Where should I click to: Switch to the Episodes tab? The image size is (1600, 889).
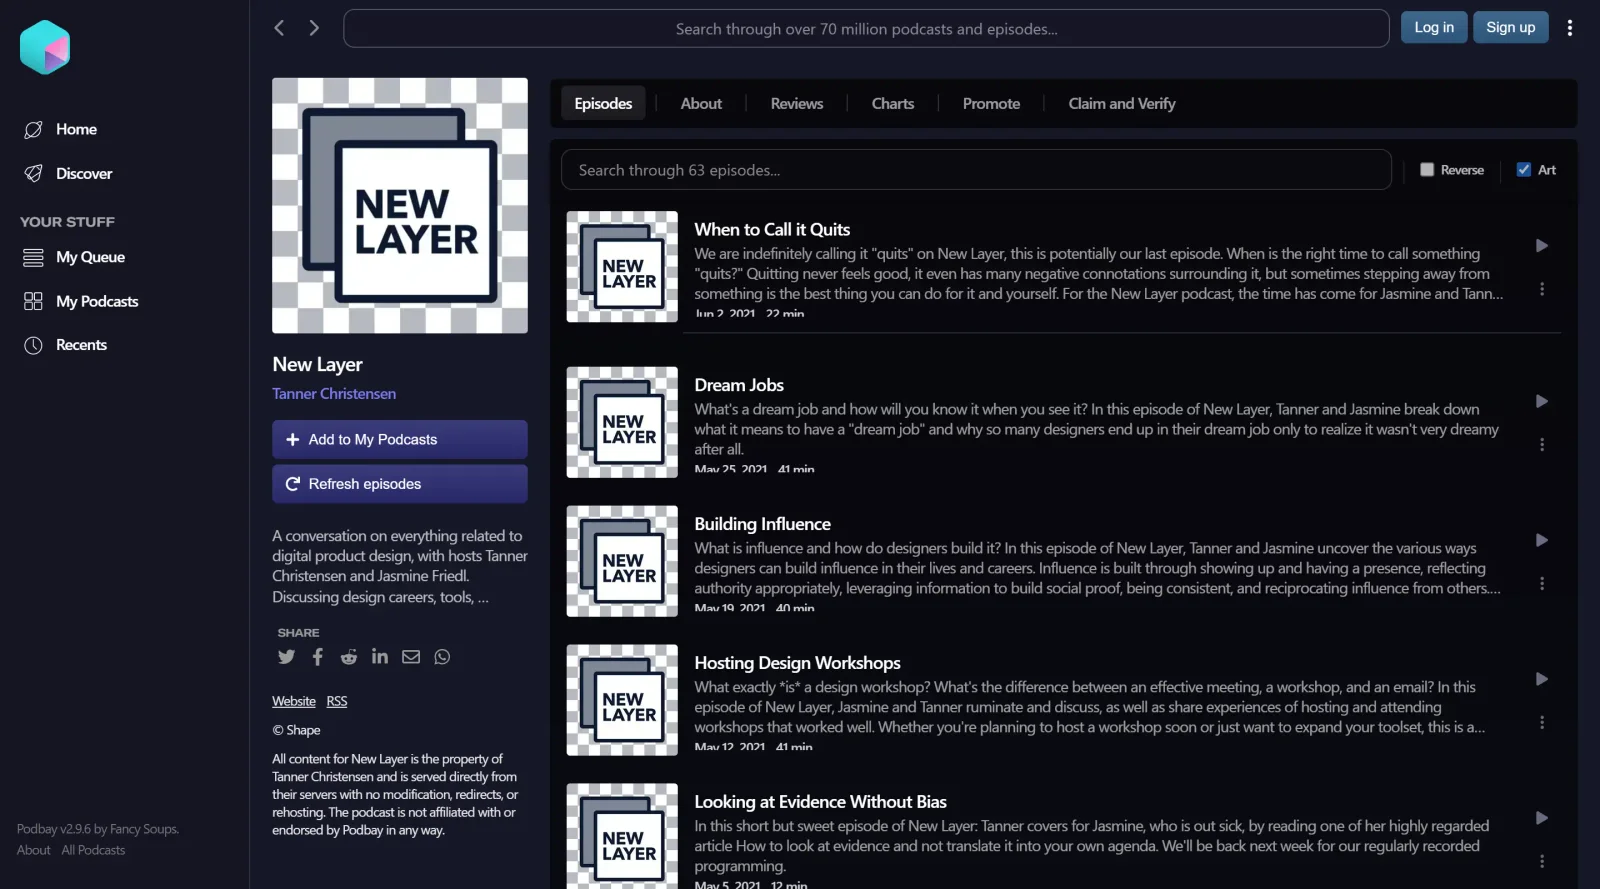(x=603, y=103)
